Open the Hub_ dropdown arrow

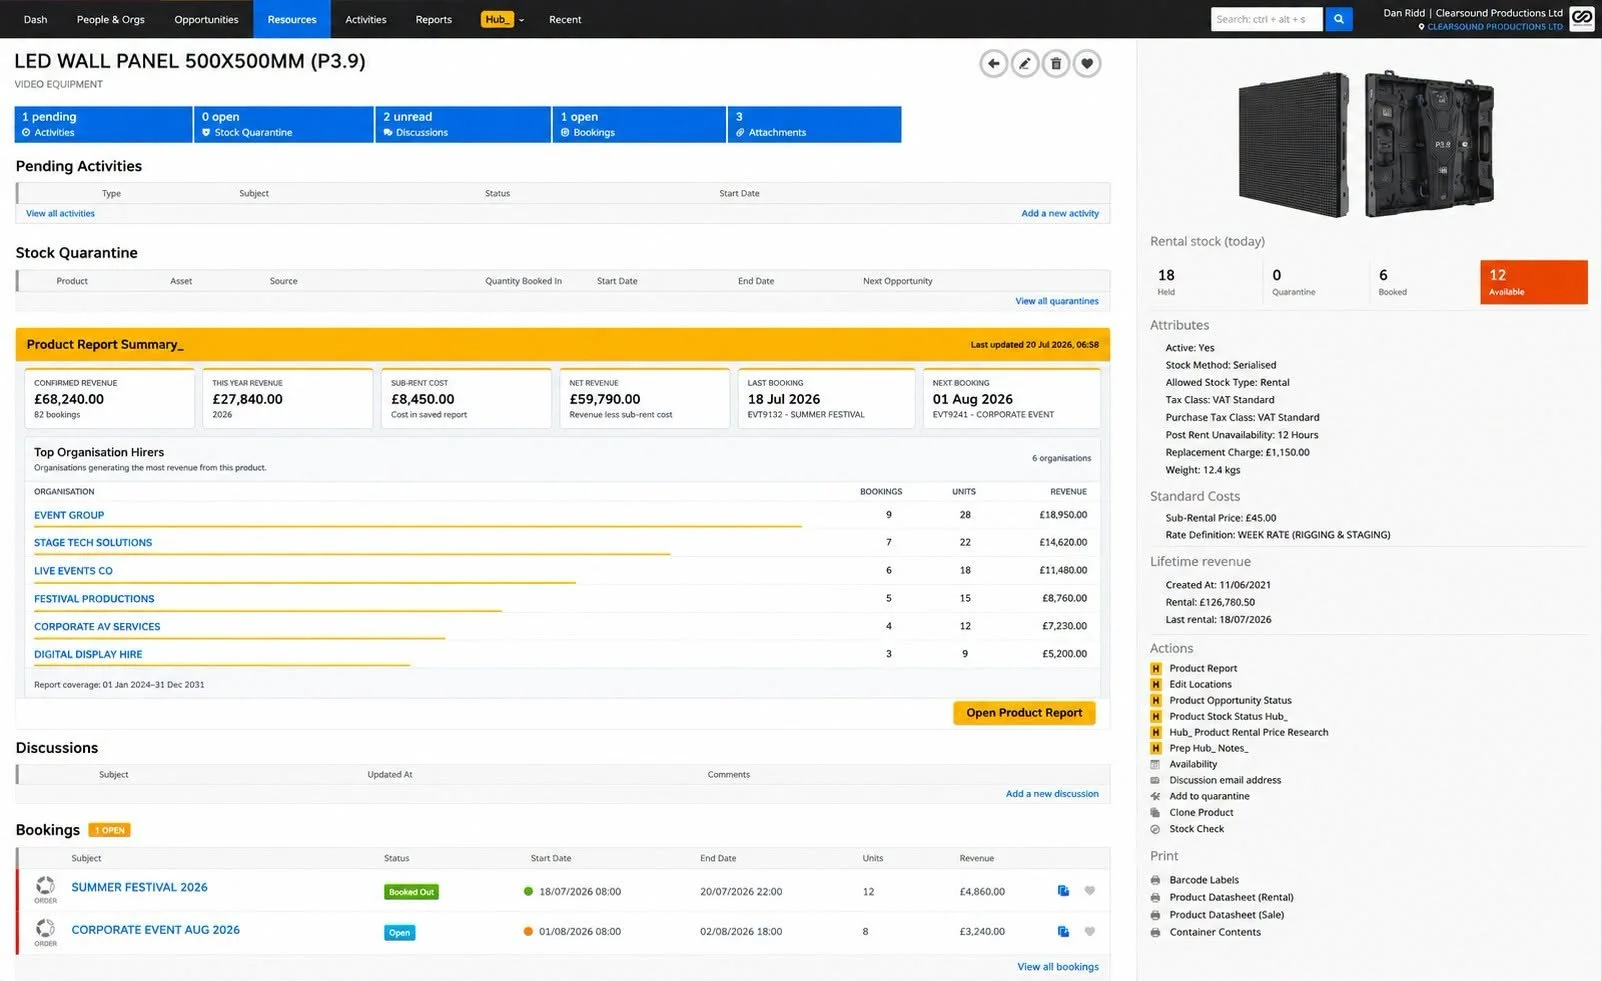521,20
